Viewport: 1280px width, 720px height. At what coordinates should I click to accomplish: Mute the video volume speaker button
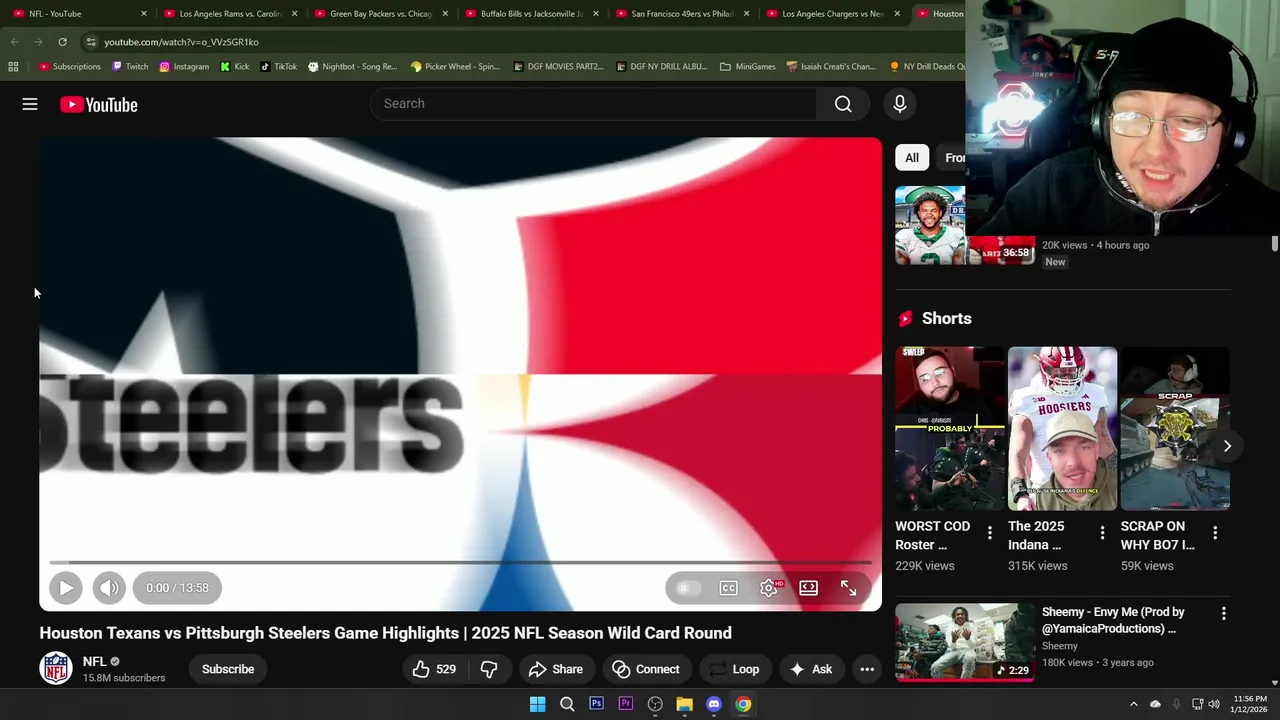click(109, 588)
